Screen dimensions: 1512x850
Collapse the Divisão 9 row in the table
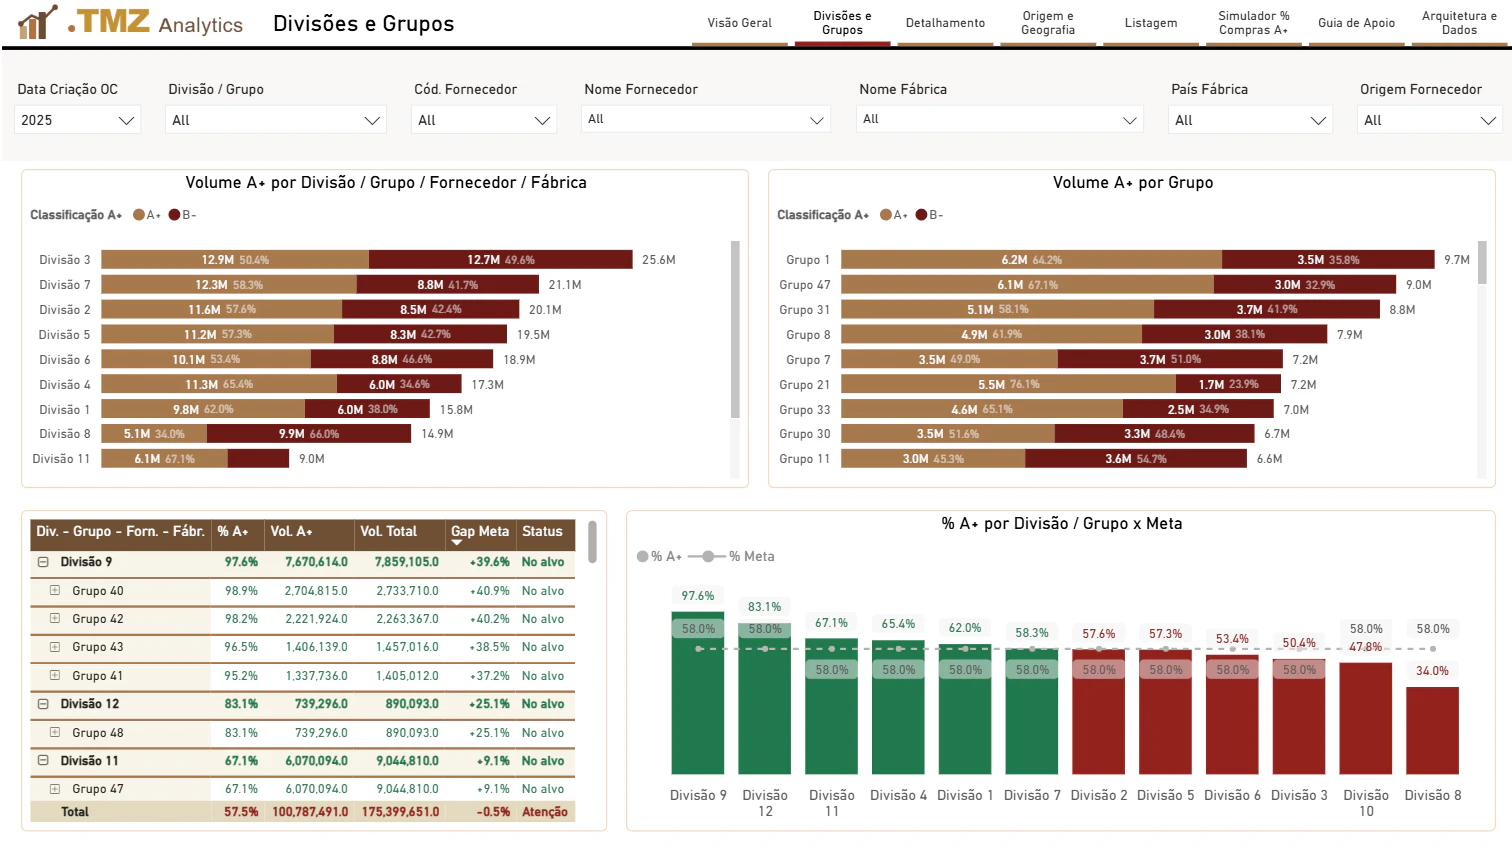tap(43, 562)
